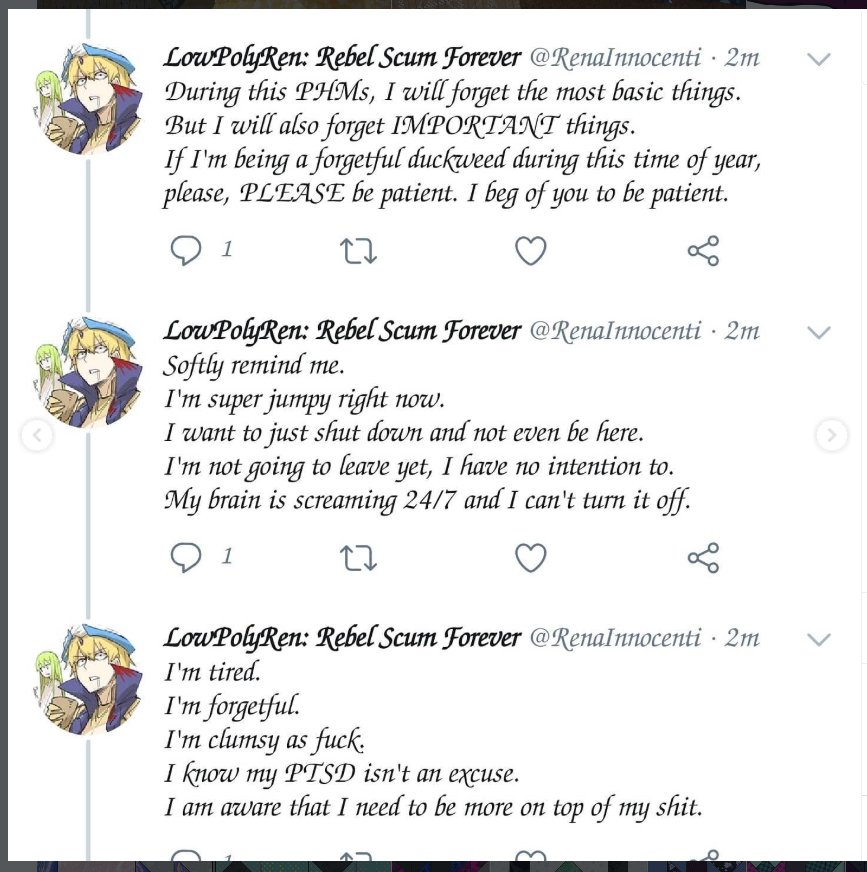The image size is (867, 872).
Task: Click reply icon on the PHMs tweet
Action: [186, 250]
